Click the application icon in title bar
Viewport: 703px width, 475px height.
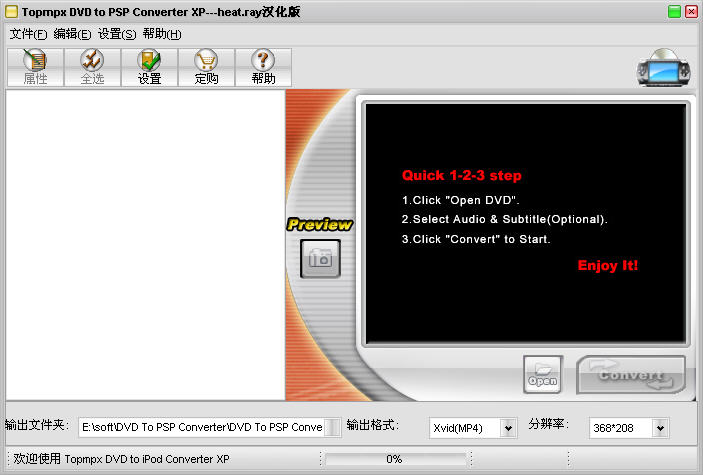point(12,12)
